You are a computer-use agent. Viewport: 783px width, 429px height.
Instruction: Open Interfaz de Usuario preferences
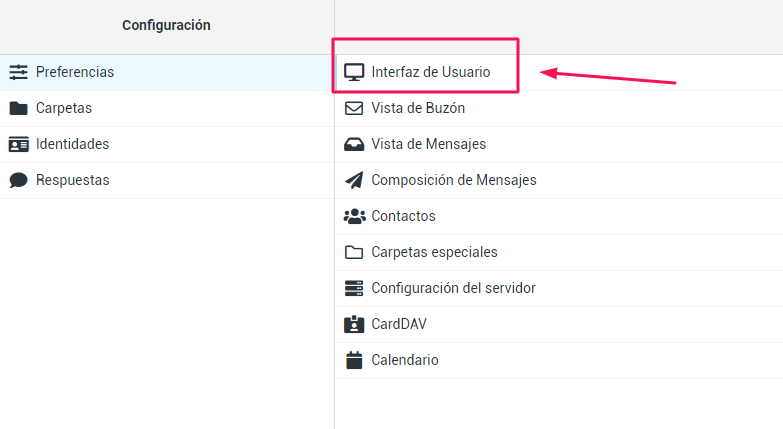coord(430,72)
